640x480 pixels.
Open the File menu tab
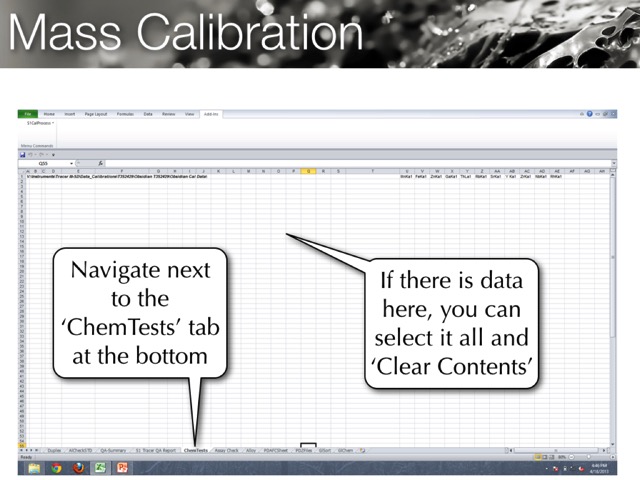pos(27,115)
